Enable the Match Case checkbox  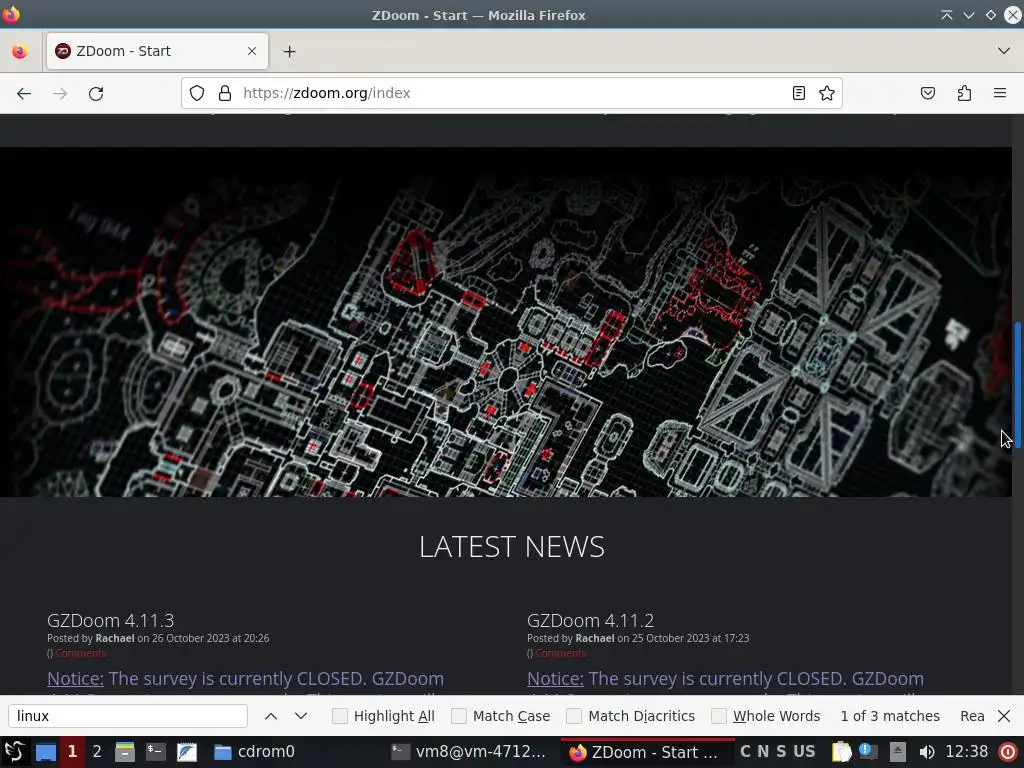pos(459,716)
